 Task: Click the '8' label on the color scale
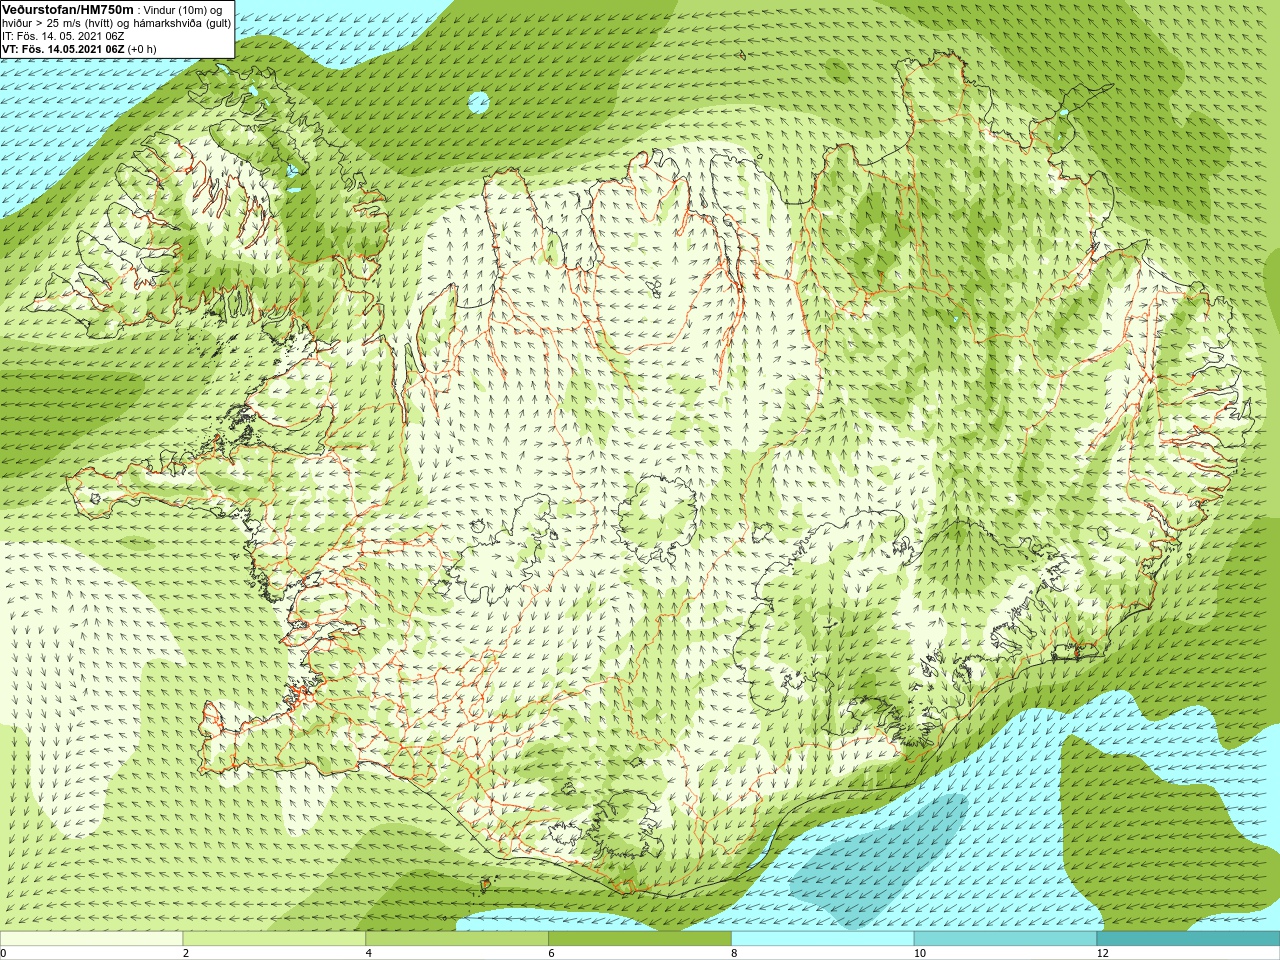734,953
